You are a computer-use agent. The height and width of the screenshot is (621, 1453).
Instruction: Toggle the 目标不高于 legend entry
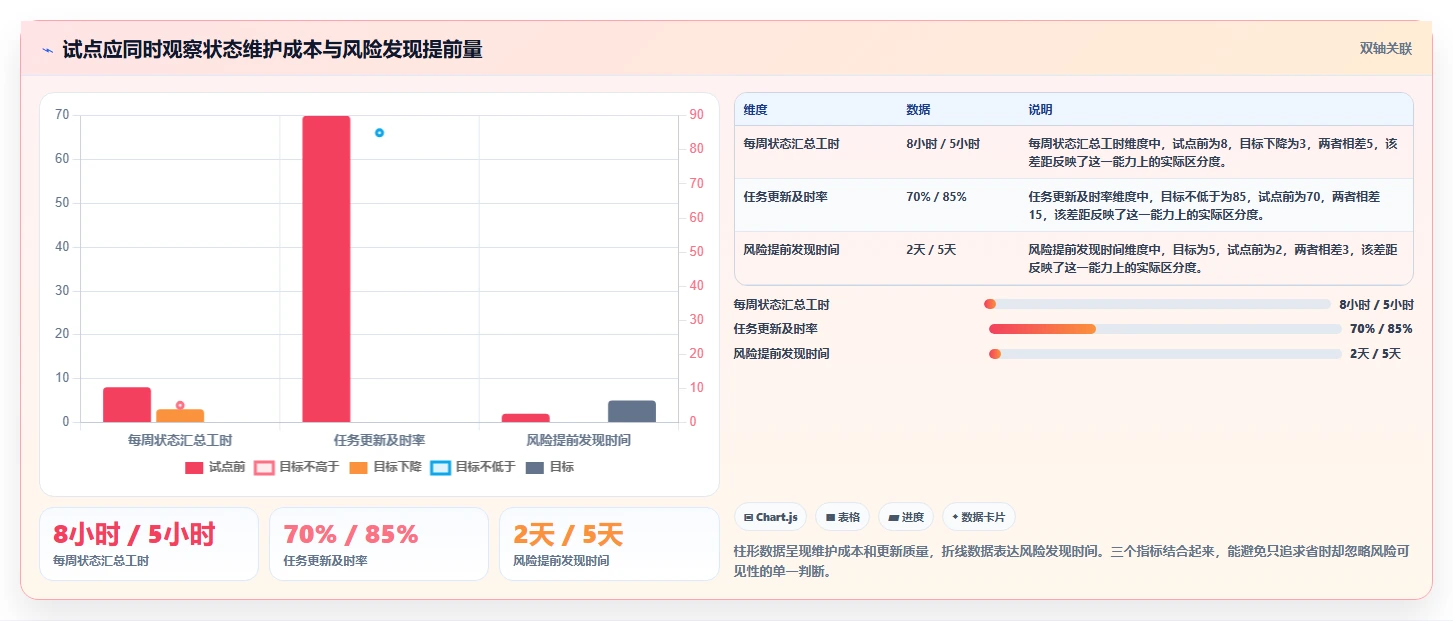[297, 467]
